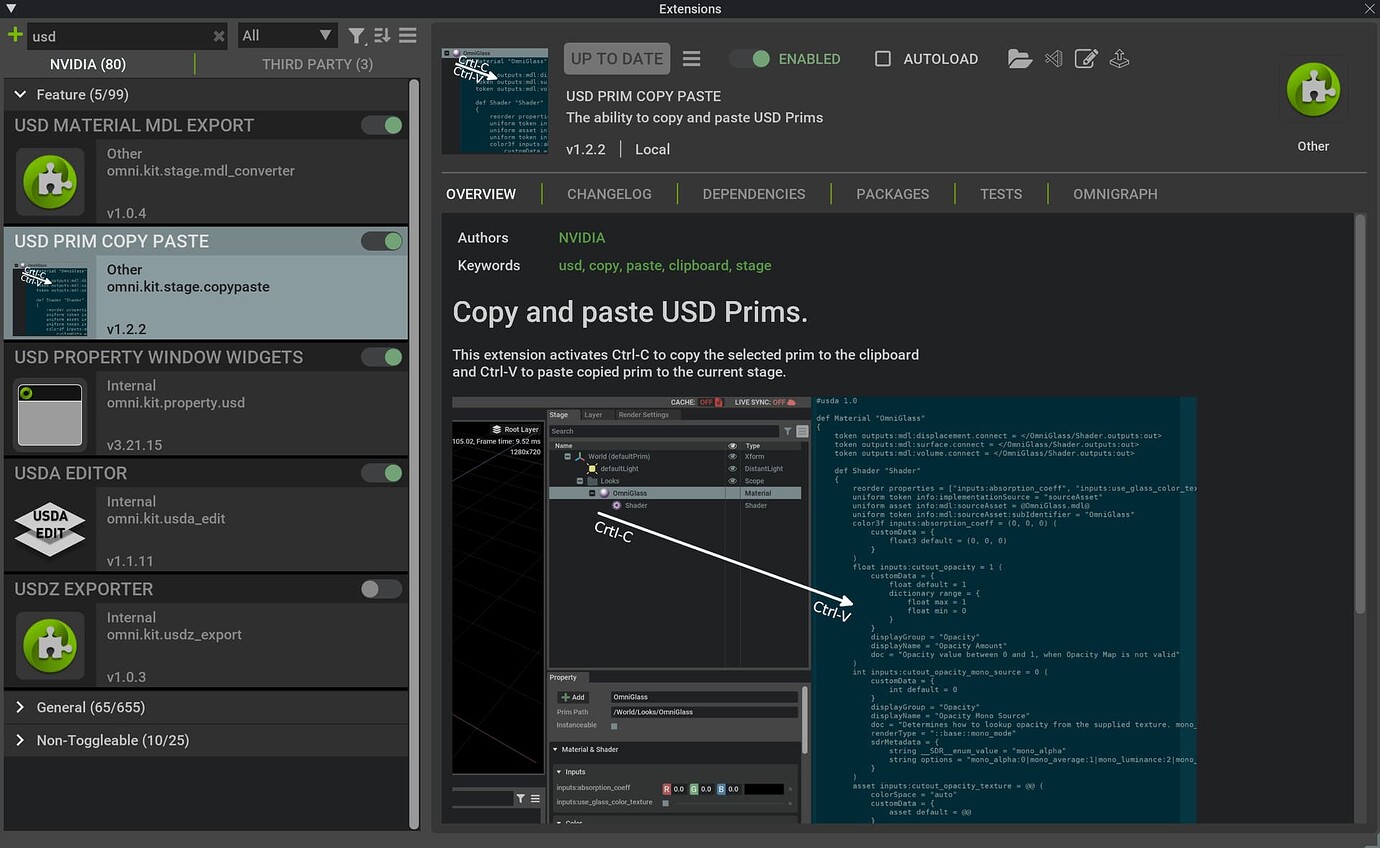The width and height of the screenshot is (1380, 848).
Task: Click the UP TO DATE button
Action: pos(616,58)
